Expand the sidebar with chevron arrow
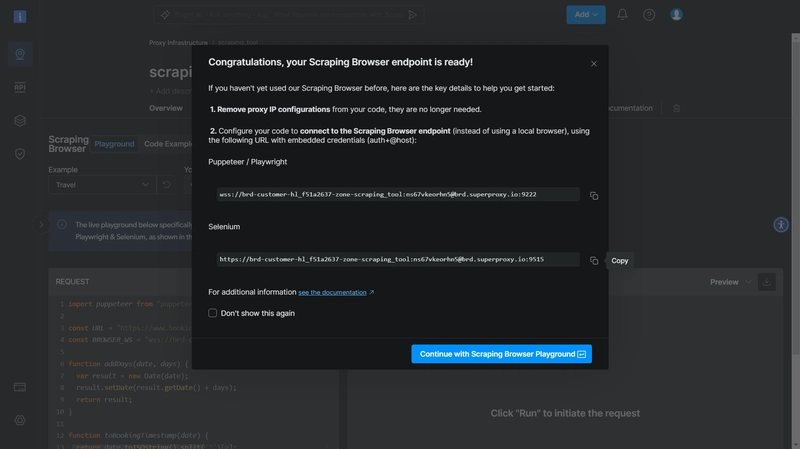 (41, 224)
